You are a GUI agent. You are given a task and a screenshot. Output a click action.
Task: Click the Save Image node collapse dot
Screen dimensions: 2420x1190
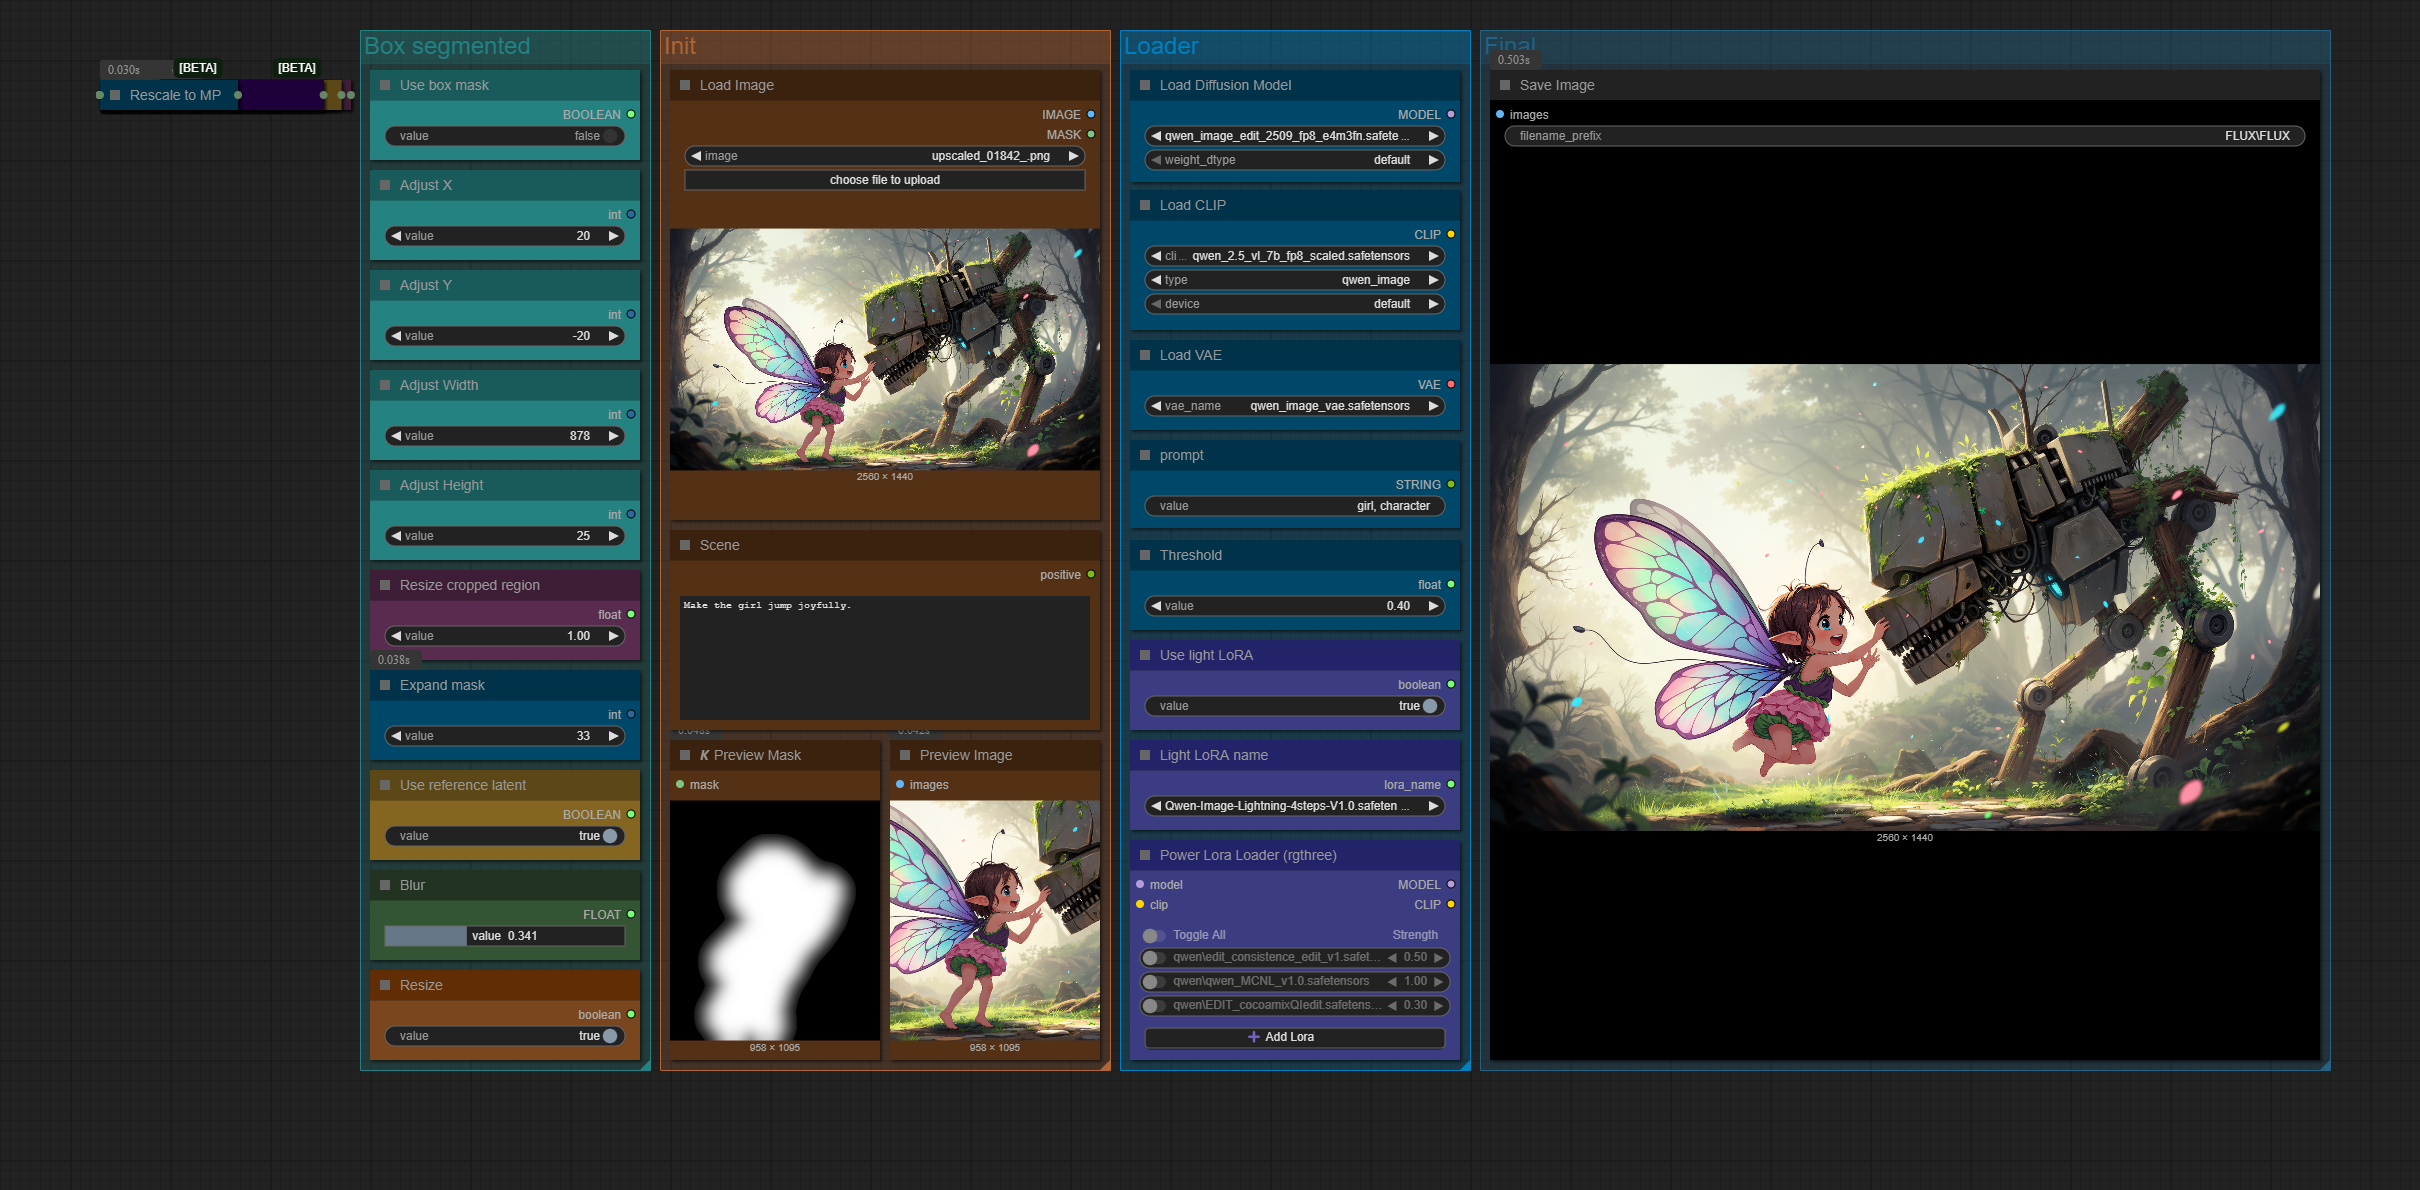click(1505, 85)
